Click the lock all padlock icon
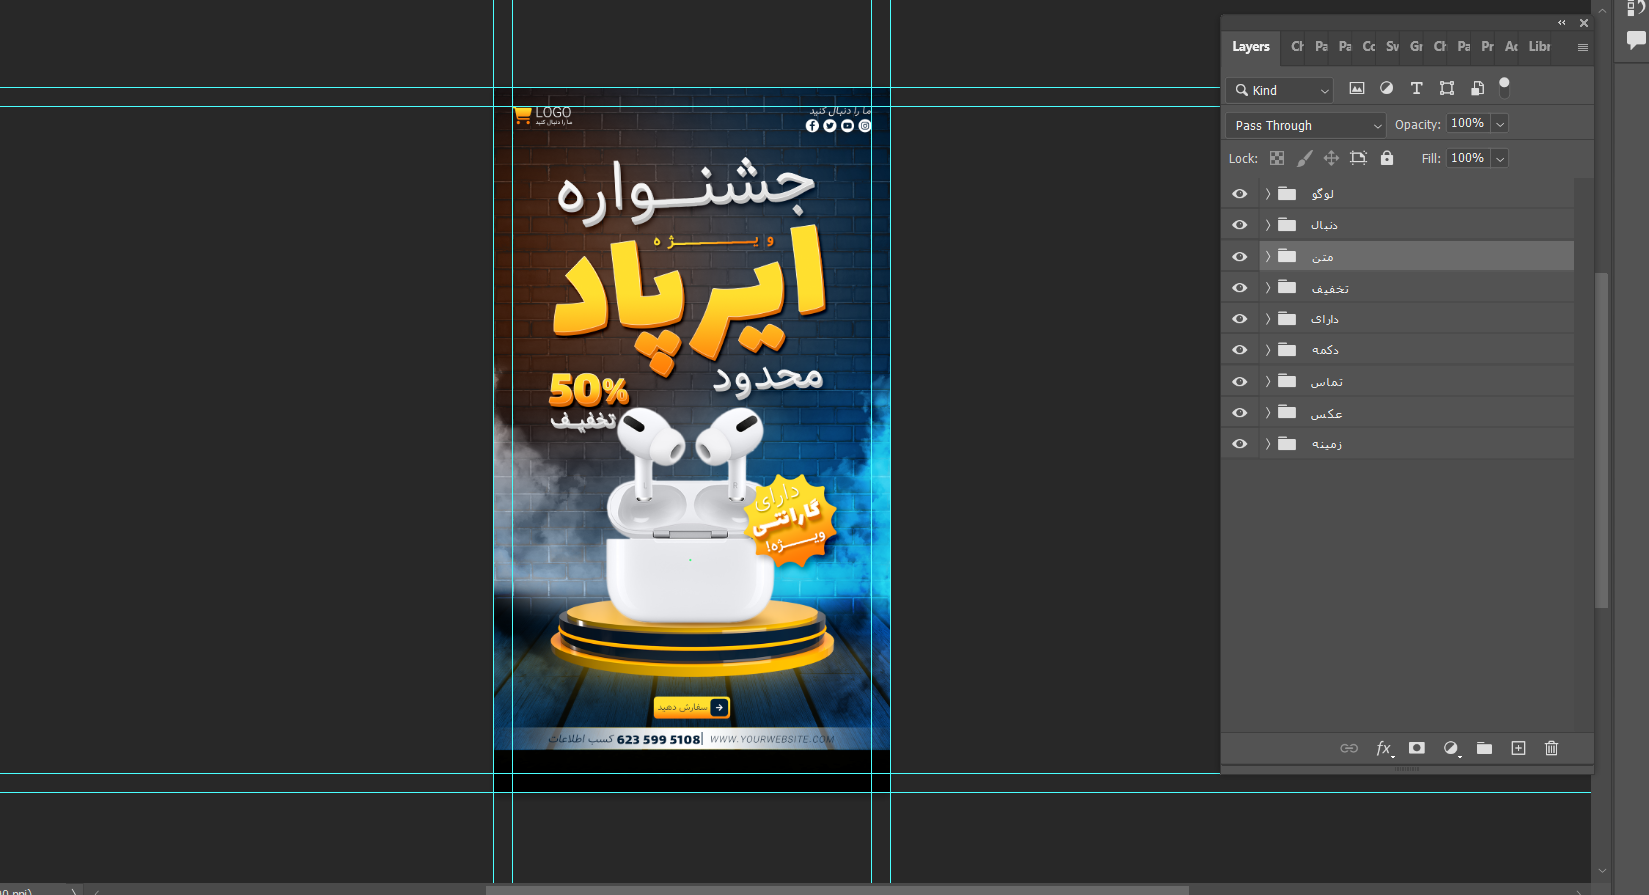The height and width of the screenshot is (895, 1649). tap(1387, 158)
